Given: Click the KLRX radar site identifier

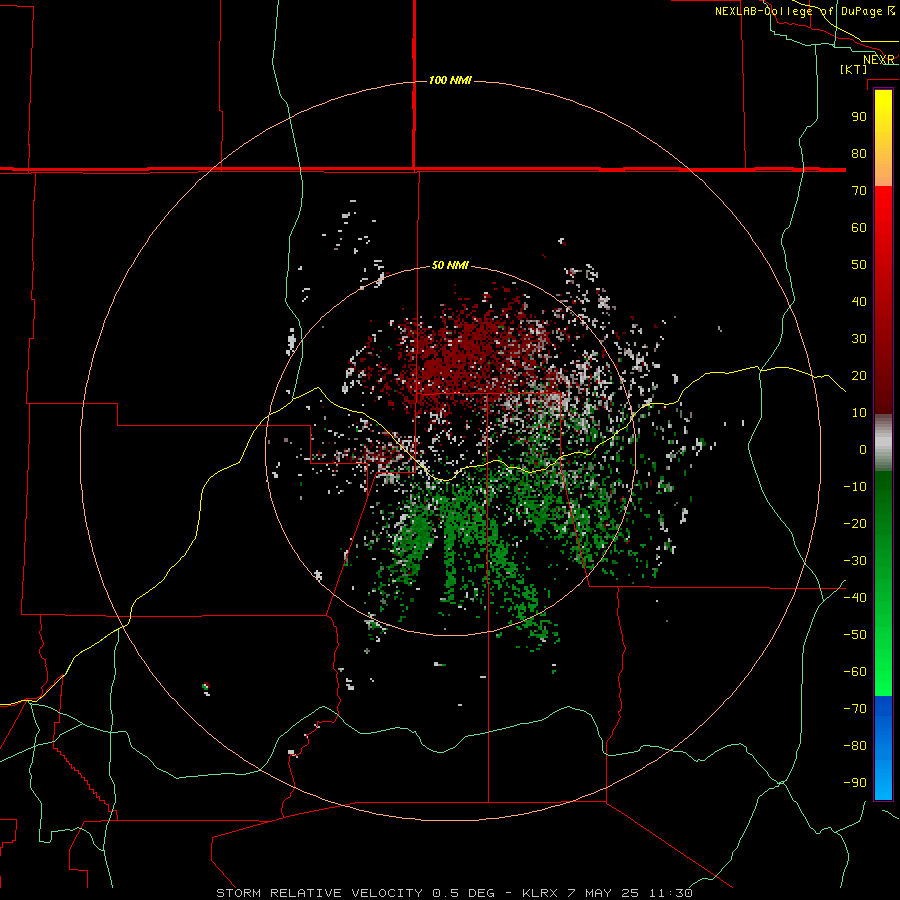Looking at the screenshot, I should point(540,893).
